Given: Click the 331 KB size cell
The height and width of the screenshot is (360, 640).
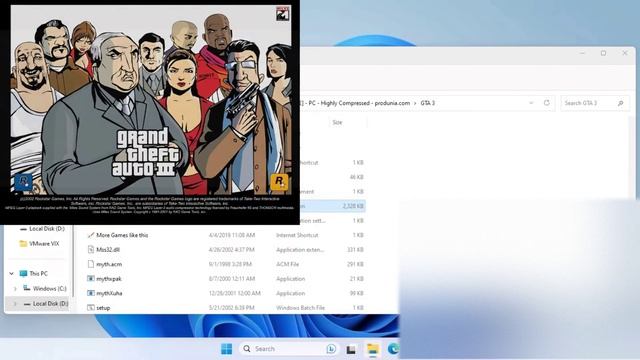Looking at the screenshot, I should click(x=355, y=249).
